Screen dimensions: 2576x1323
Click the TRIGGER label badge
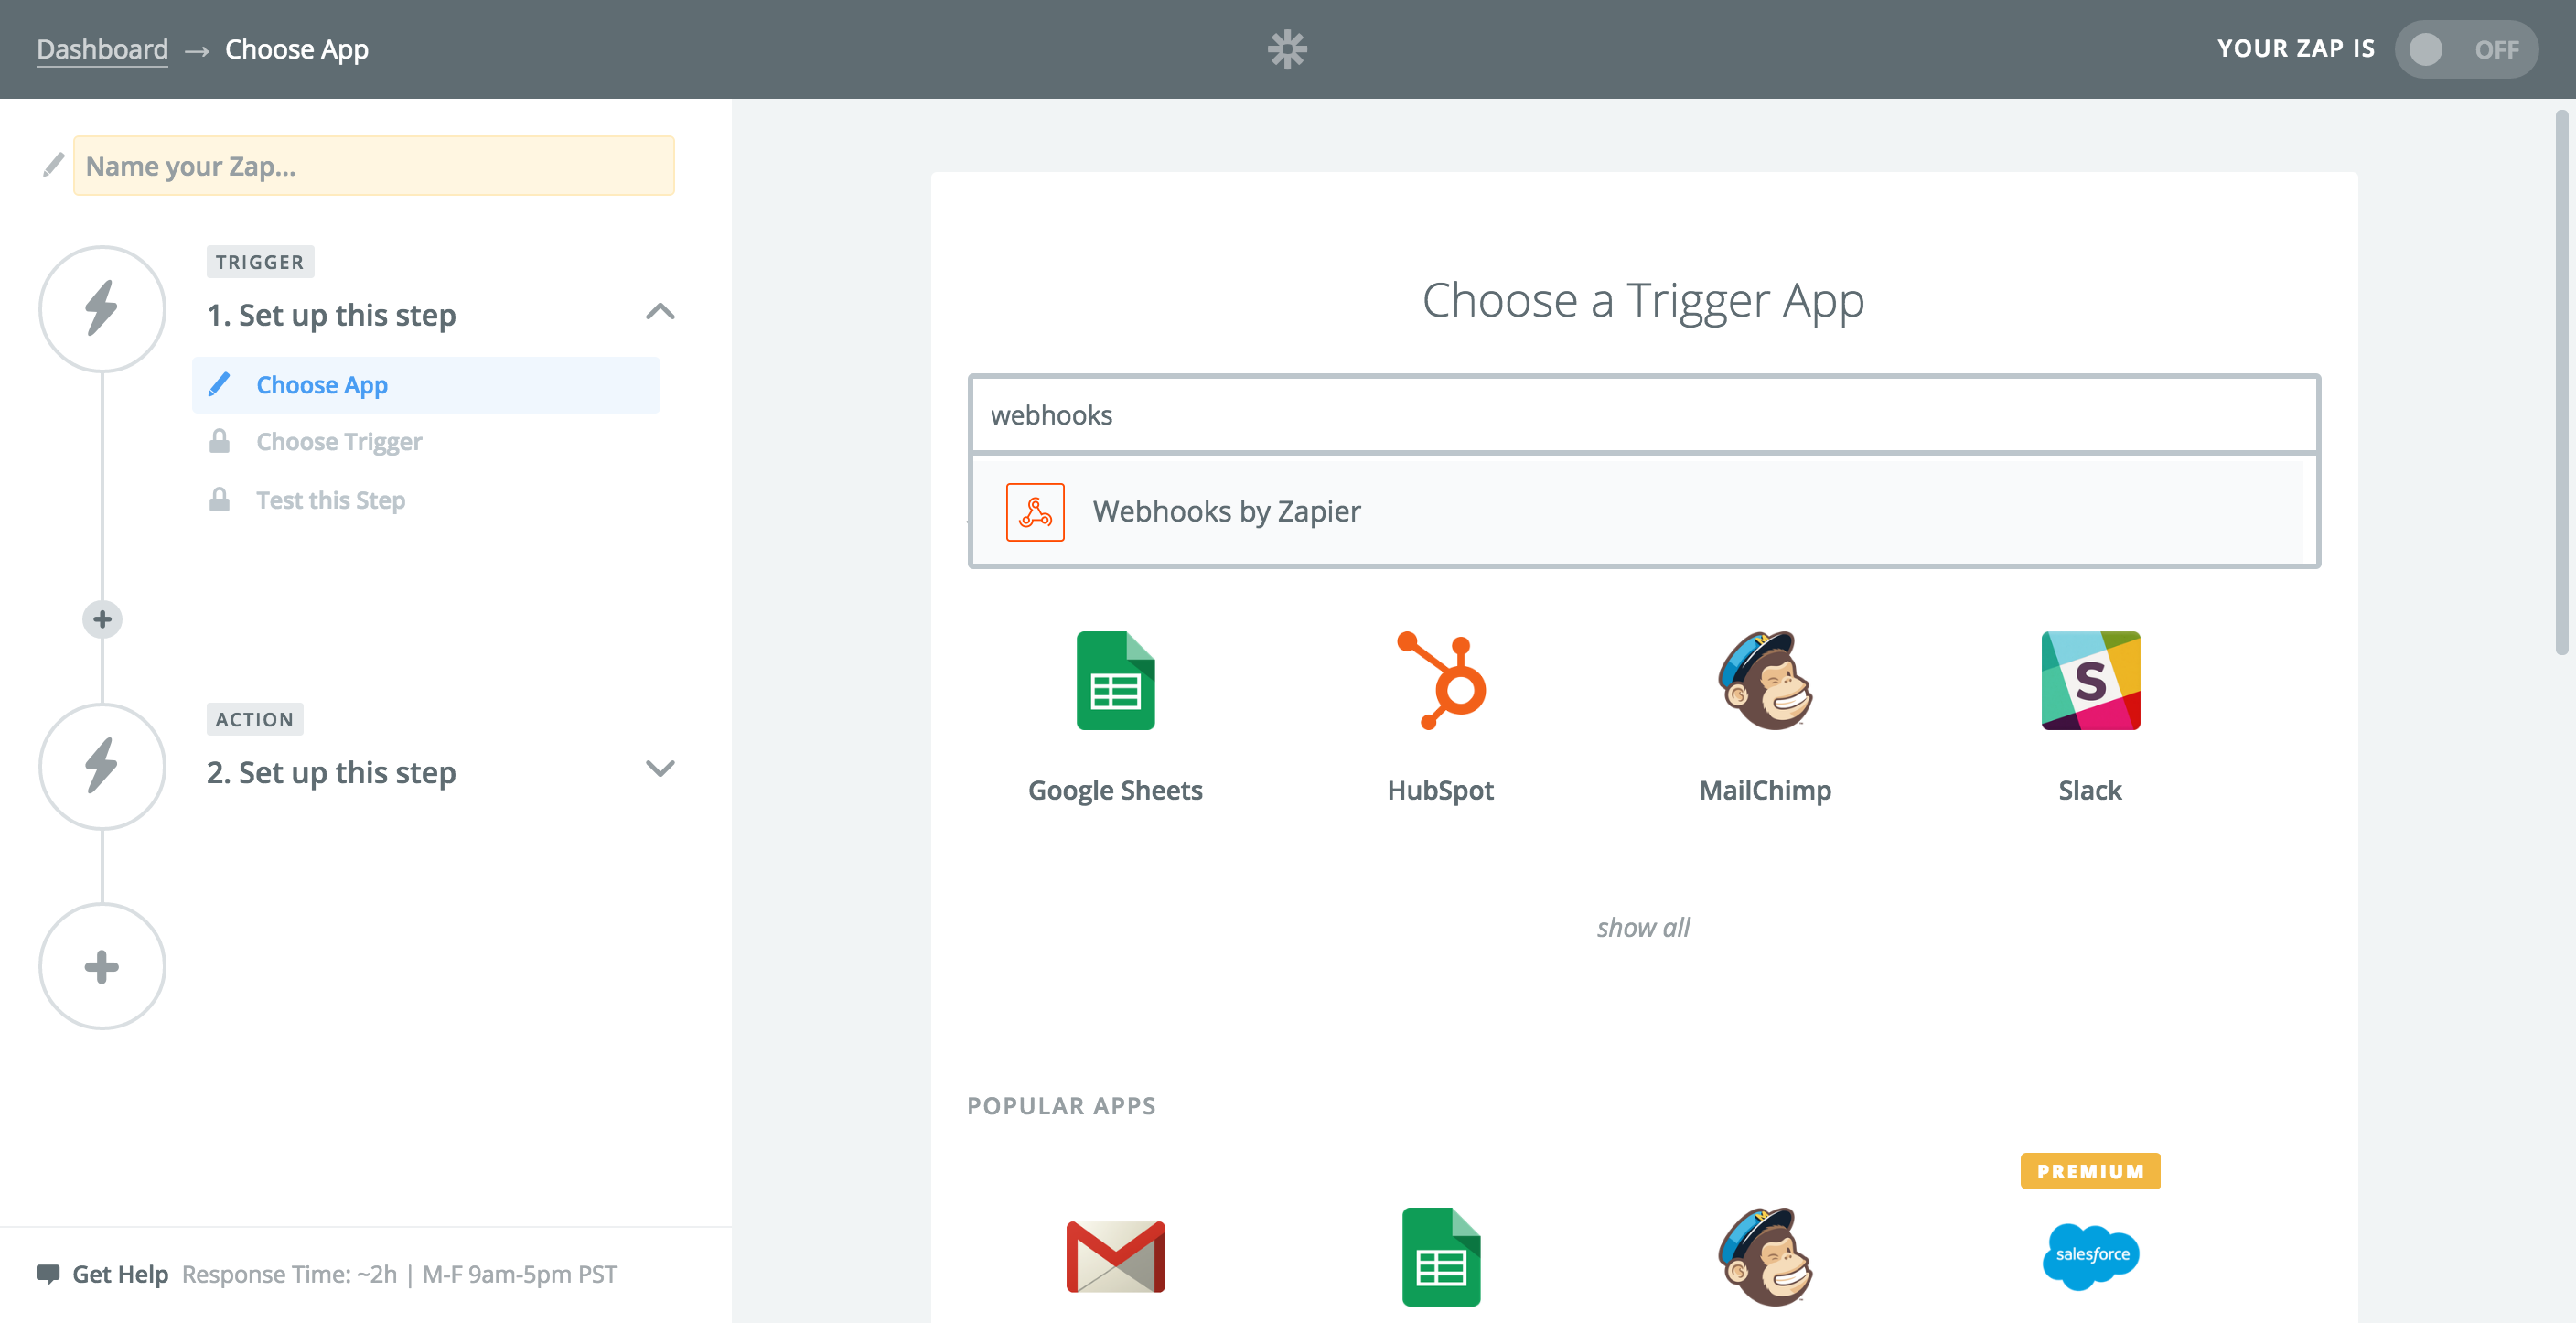point(260,262)
